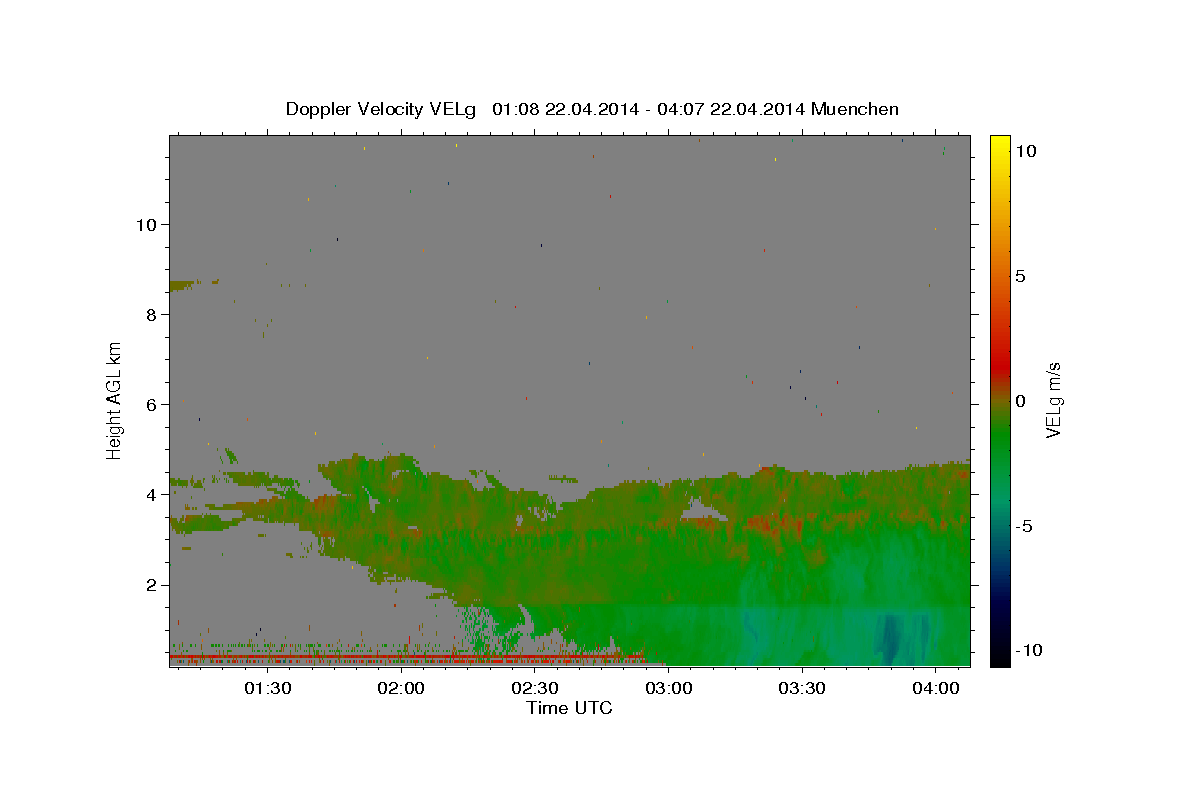The width and height of the screenshot is (1200, 800).
Task: Click the colorbar value 10 label
Action: (1025, 151)
